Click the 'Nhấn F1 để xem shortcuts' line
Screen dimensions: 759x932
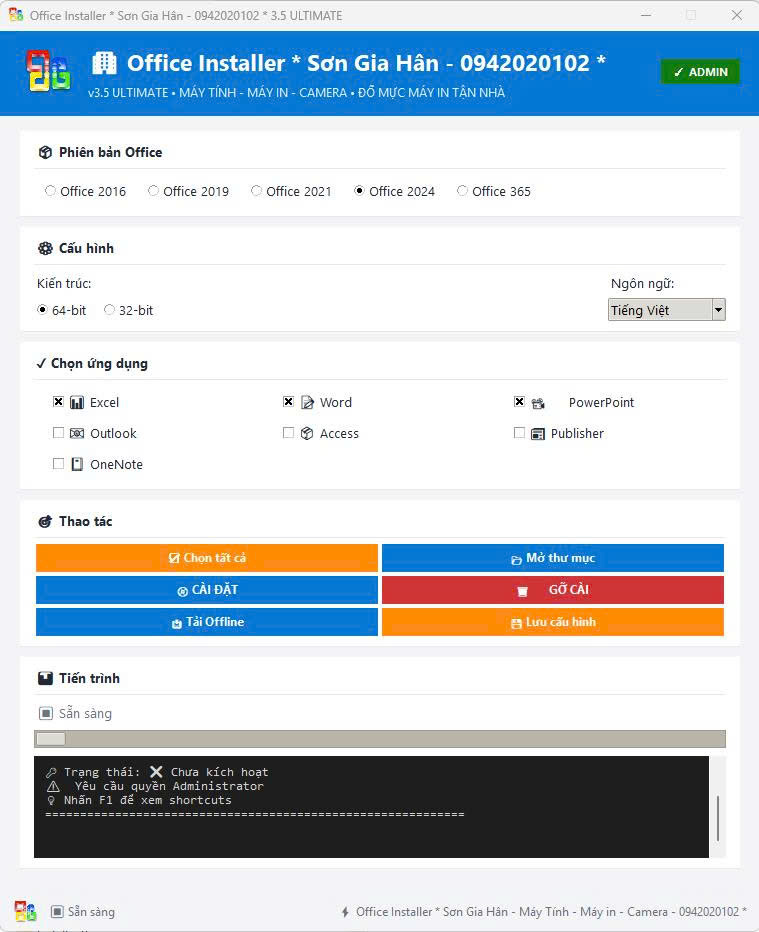click(147, 801)
